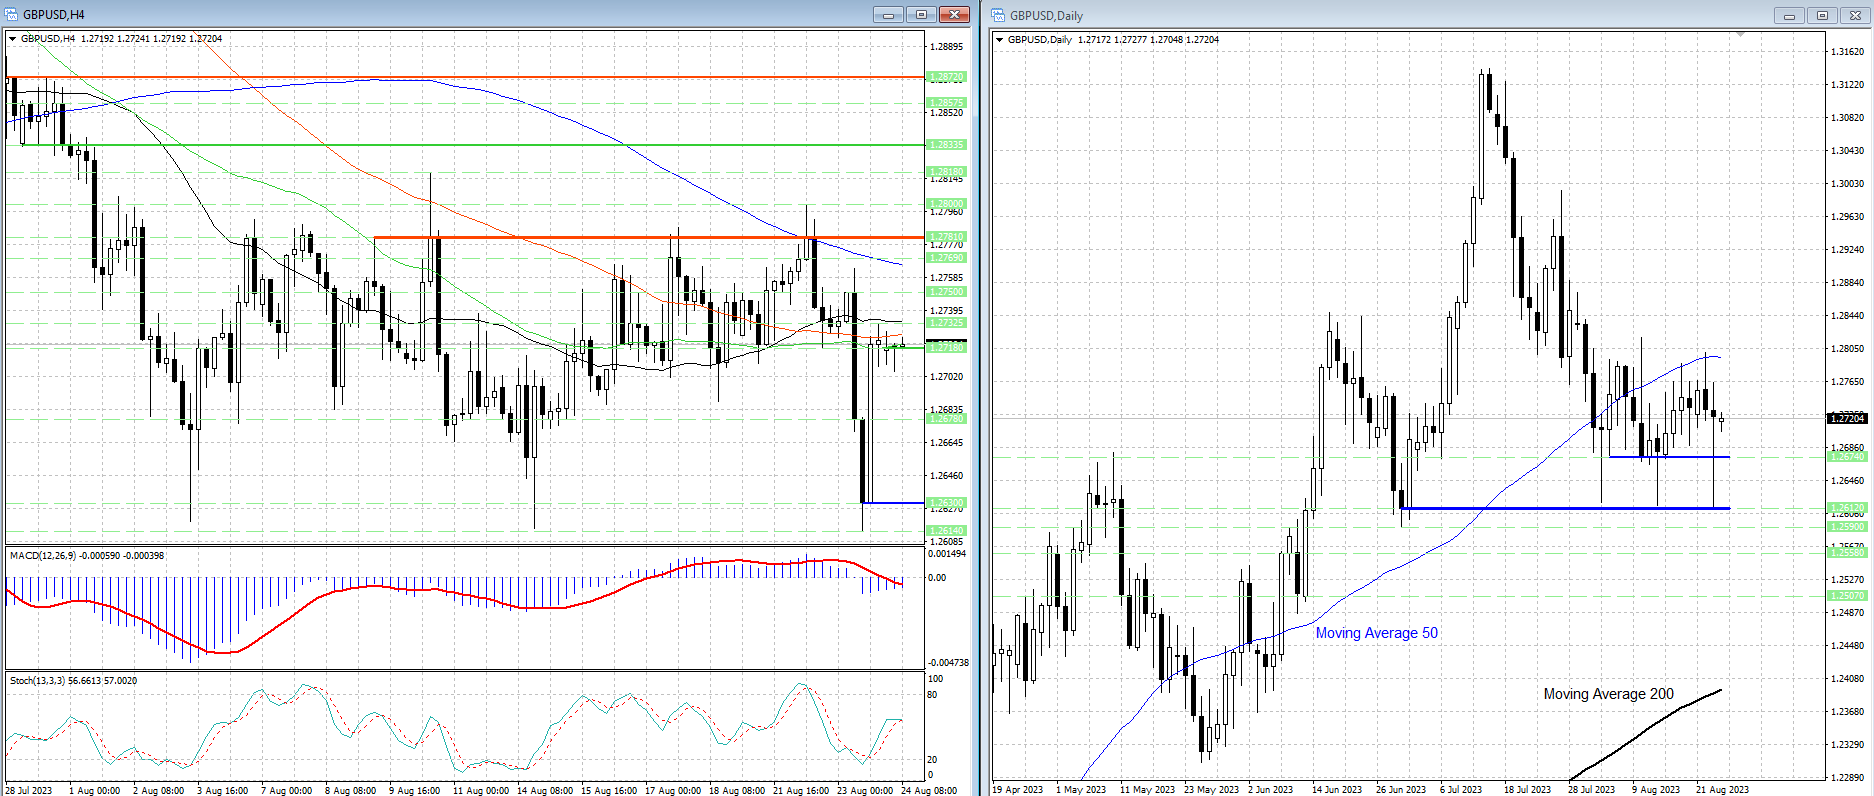
Task: Click the 1.28720 orange level price label
Action: (946, 77)
